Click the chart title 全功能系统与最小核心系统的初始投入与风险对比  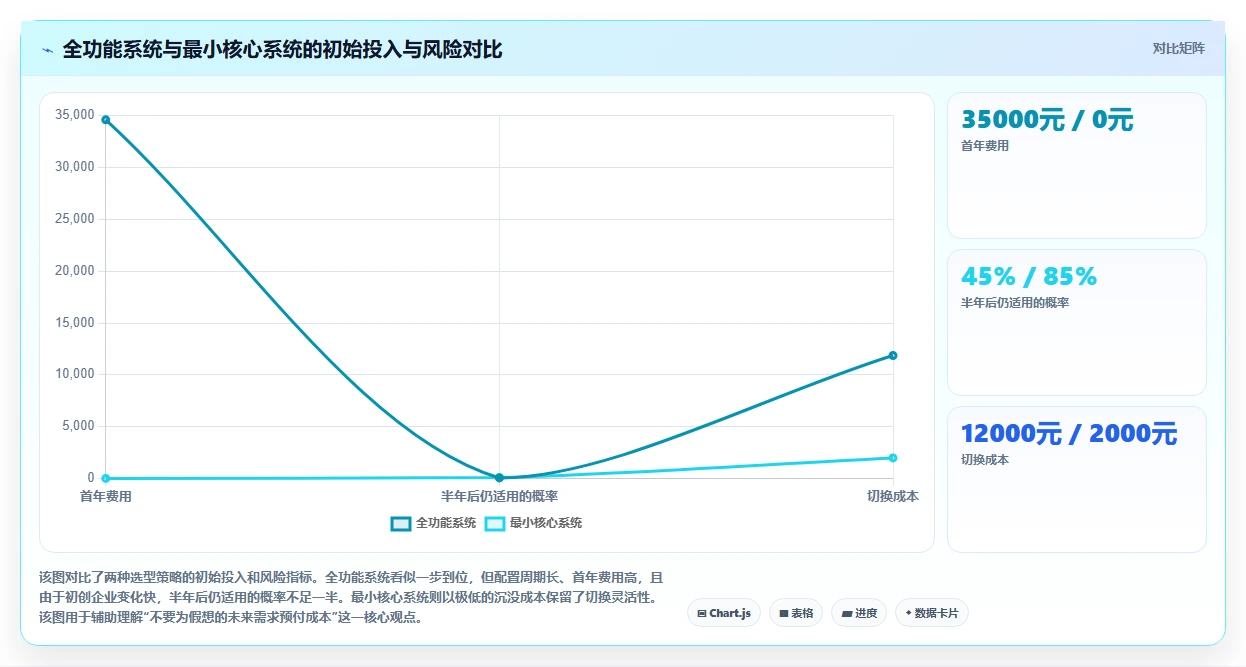click(282, 49)
